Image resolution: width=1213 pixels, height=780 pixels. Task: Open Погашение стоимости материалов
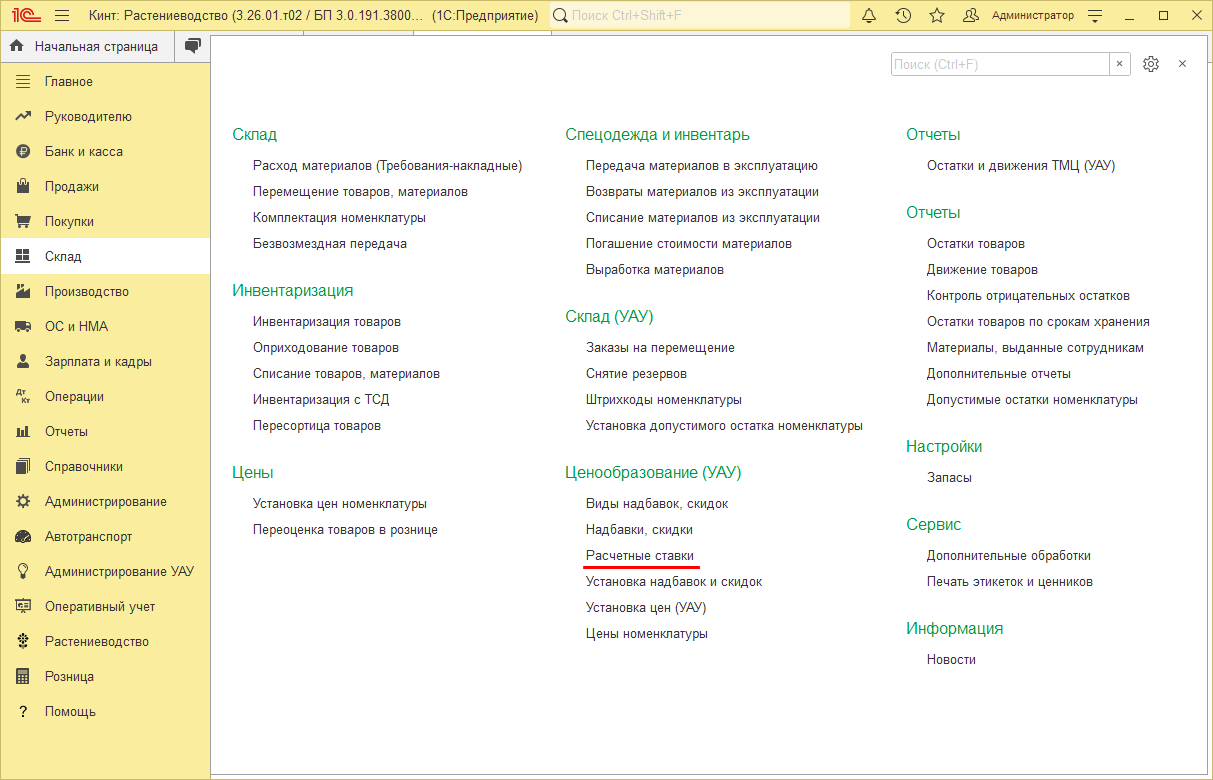689,244
